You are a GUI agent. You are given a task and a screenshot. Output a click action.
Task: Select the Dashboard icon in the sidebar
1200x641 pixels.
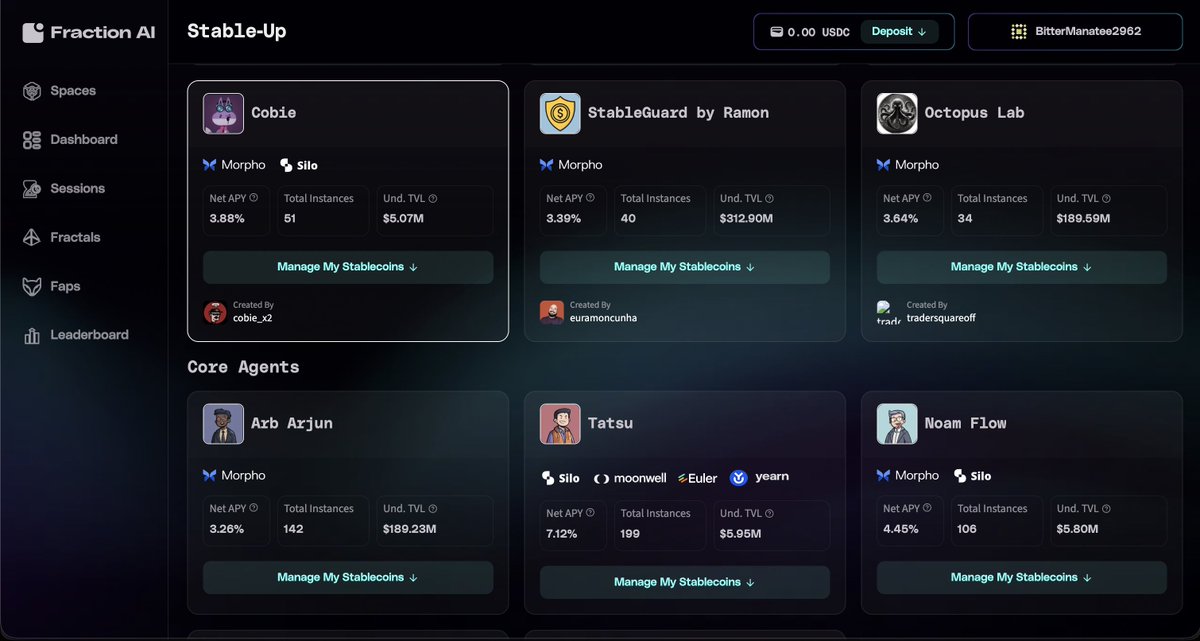tap(32, 139)
